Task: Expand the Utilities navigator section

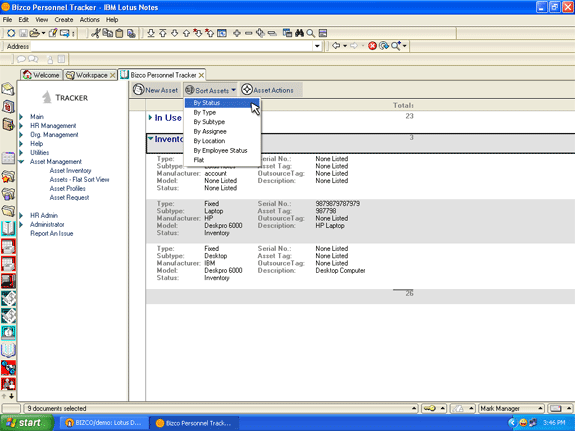Action: click(x=21, y=153)
